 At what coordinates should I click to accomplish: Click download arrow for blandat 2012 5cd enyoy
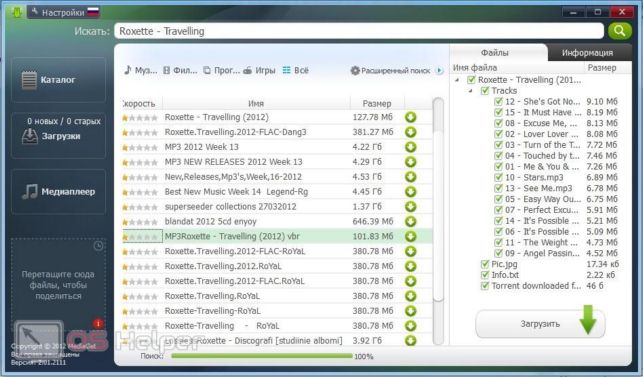point(410,222)
